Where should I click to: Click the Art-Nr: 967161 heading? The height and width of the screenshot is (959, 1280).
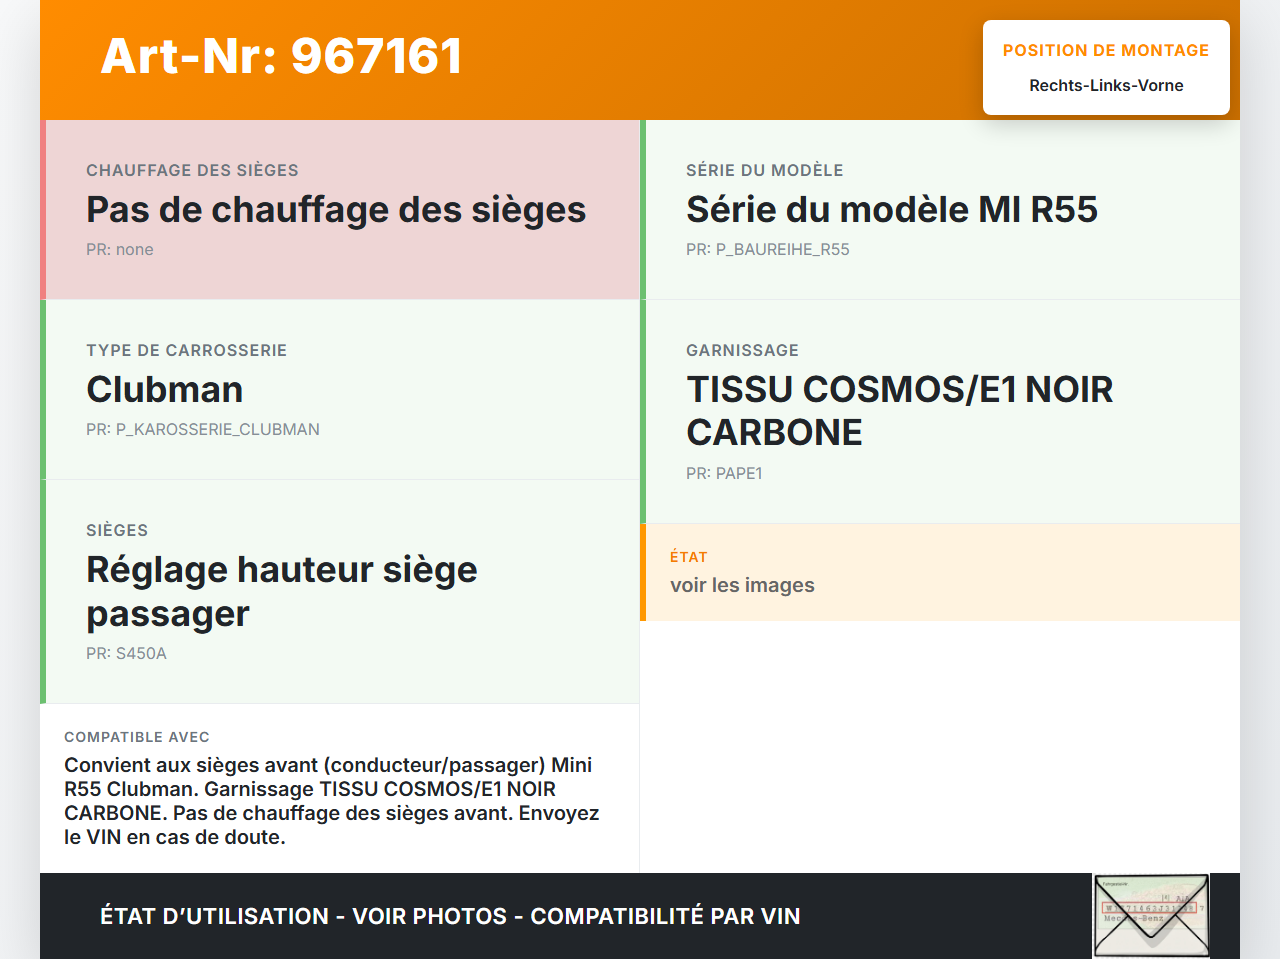coord(281,56)
